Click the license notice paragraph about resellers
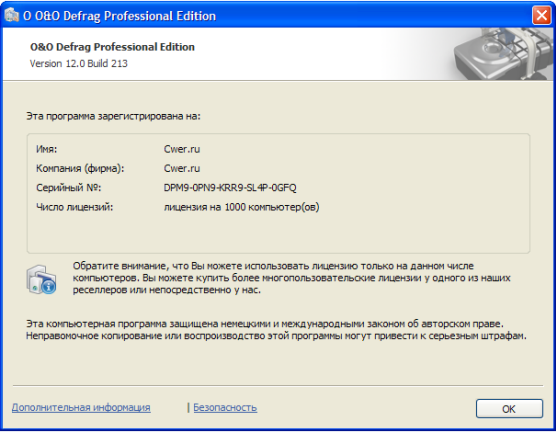 tap(291, 278)
